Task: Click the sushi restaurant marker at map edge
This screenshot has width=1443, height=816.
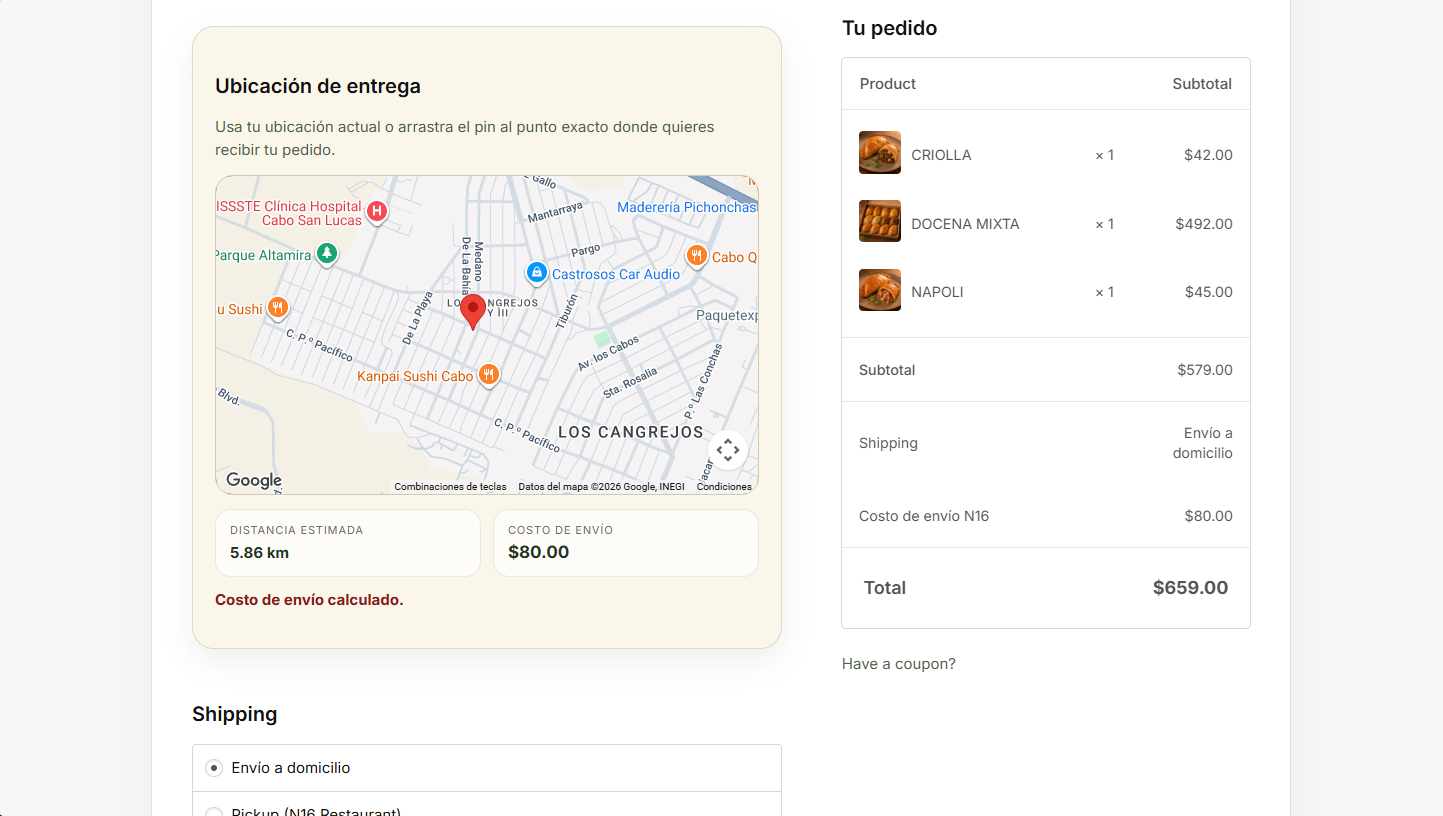Action: tap(278, 308)
